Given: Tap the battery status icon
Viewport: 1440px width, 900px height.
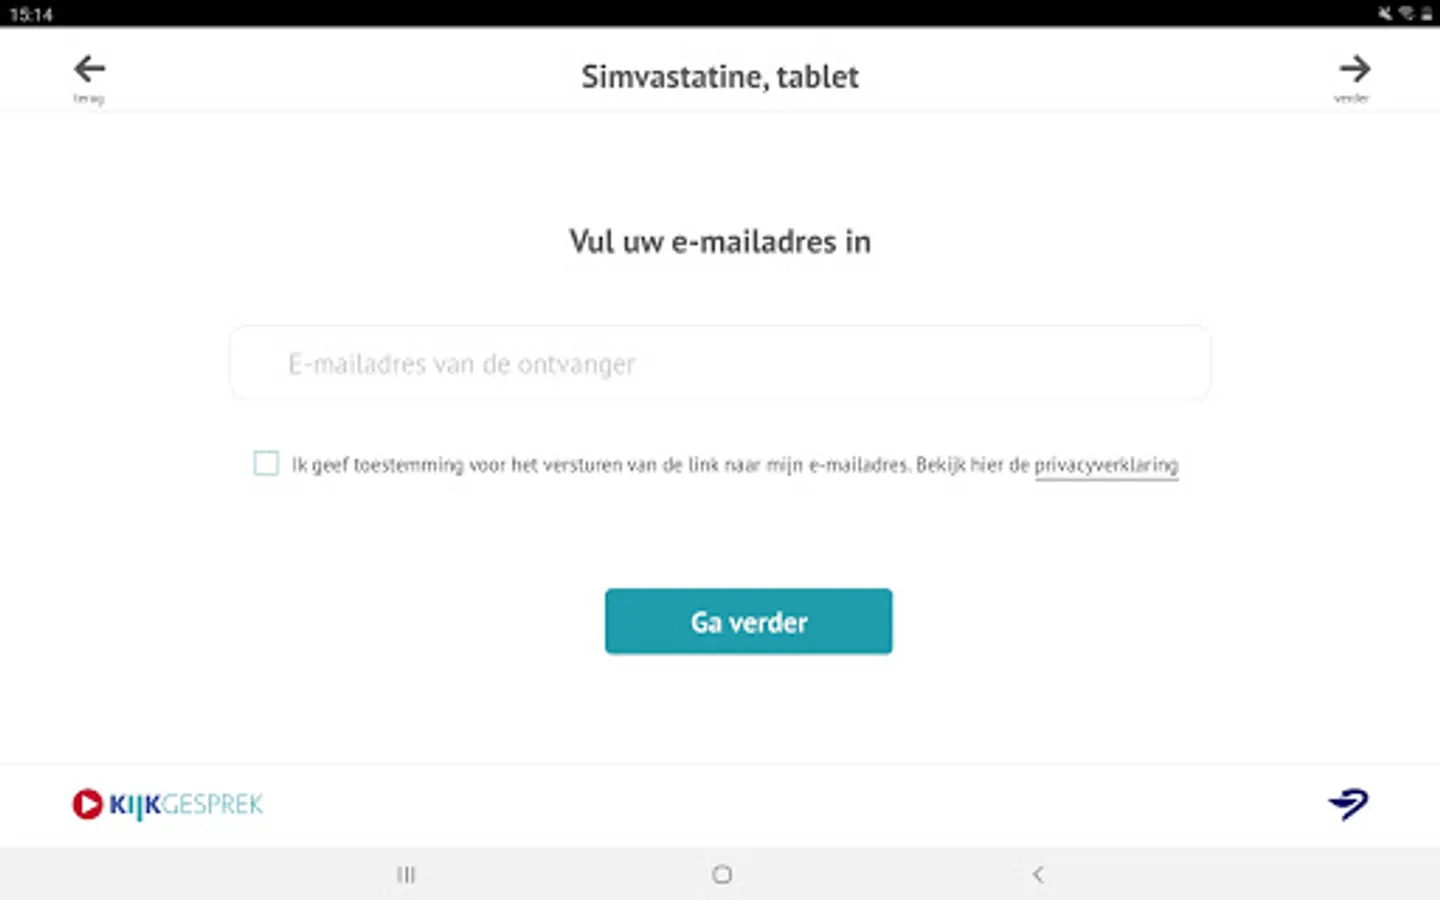Looking at the screenshot, I should click(x=1426, y=13).
